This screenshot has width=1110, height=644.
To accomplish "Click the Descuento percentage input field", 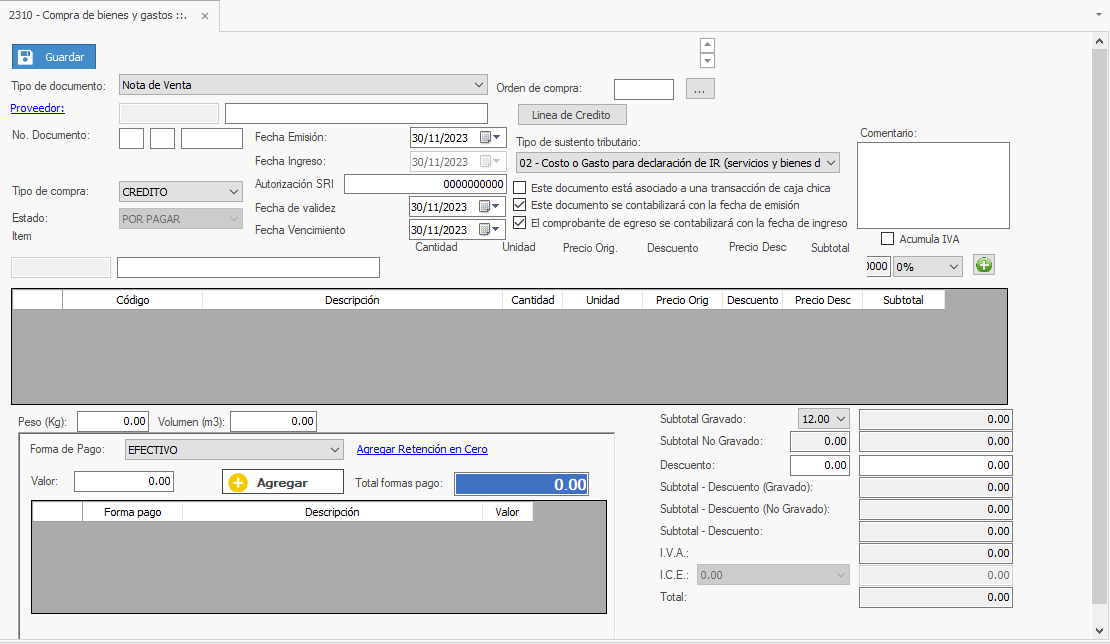I will click(x=820, y=465).
